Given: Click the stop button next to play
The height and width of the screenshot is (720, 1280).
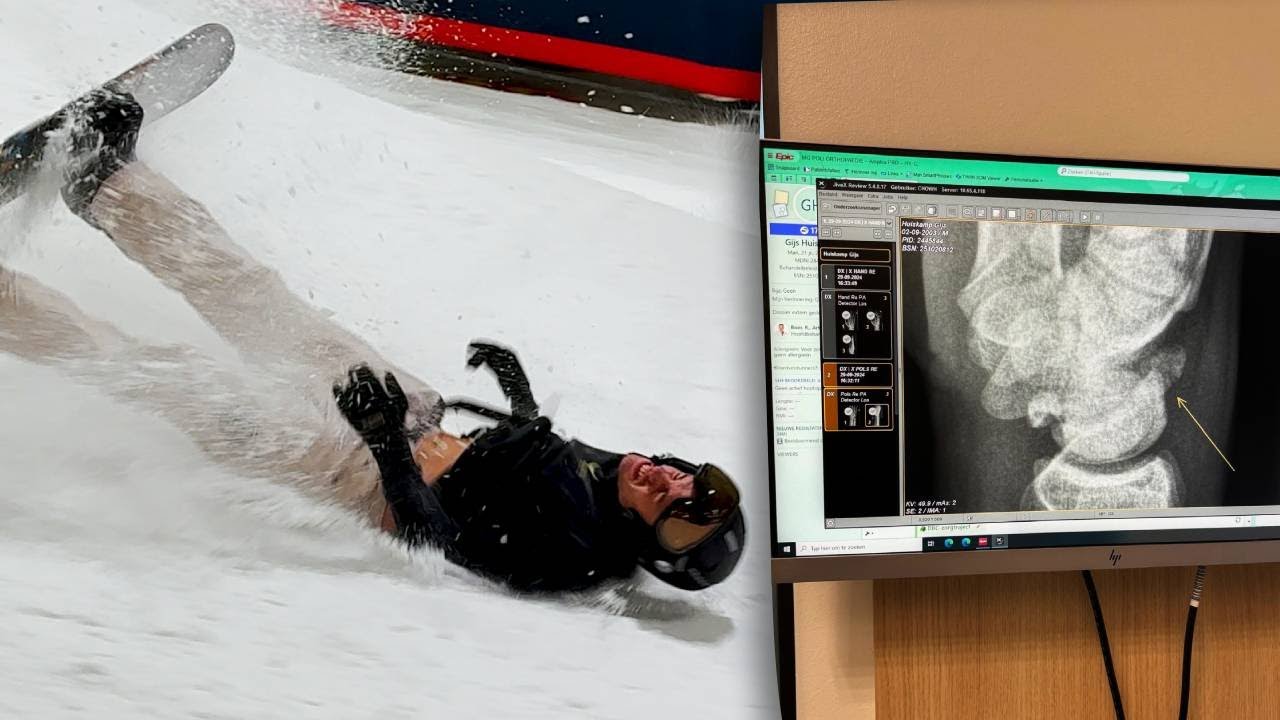Looking at the screenshot, I should coord(1097,217).
